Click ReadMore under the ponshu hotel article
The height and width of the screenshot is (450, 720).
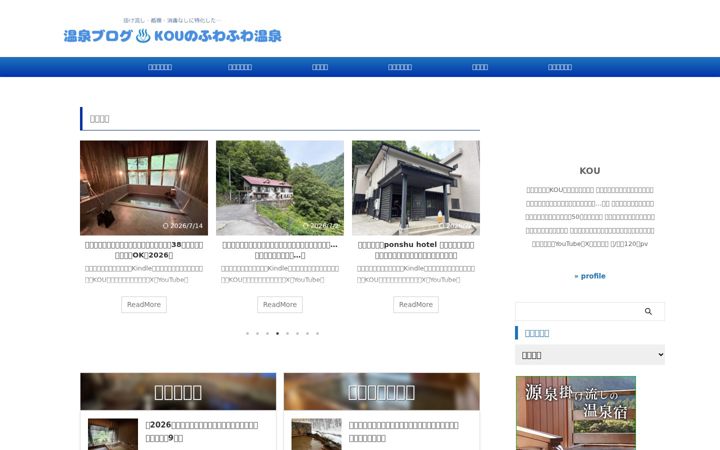(416, 304)
